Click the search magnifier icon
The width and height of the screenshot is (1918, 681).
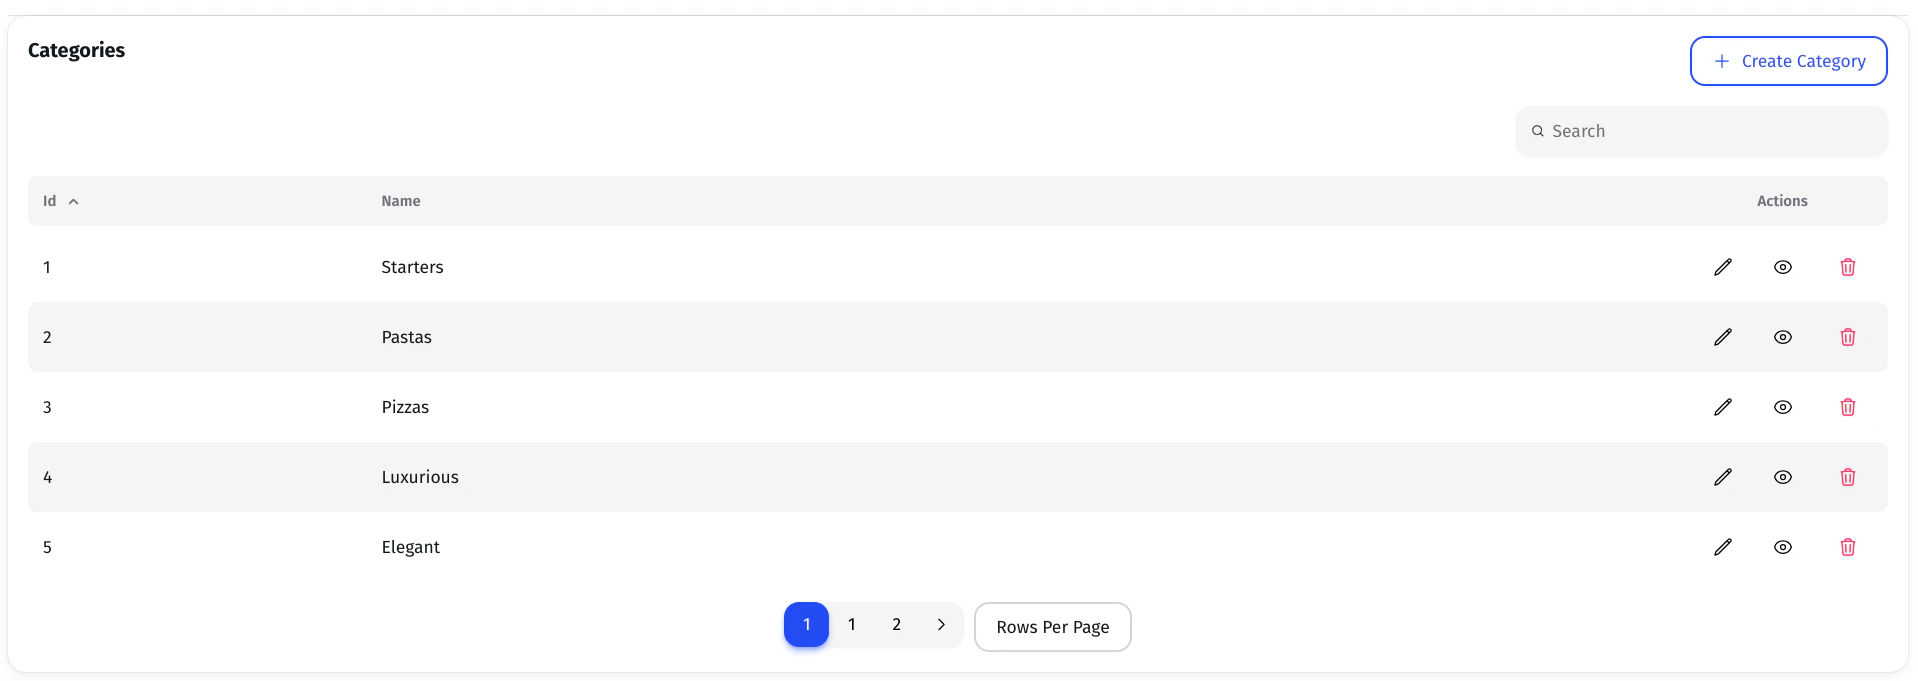click(1538, 131)
